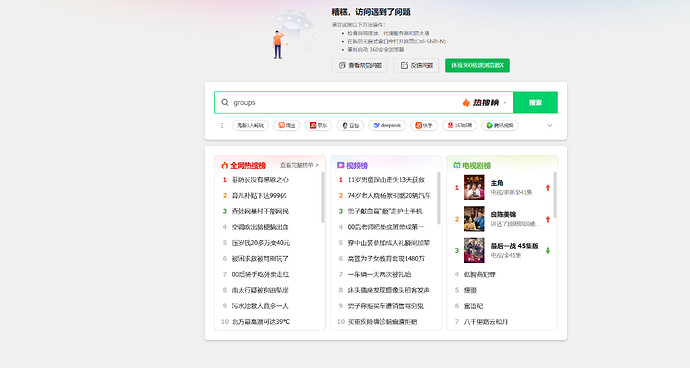
Task: Open TV drama item ranked 4
Action: [480, 275]
